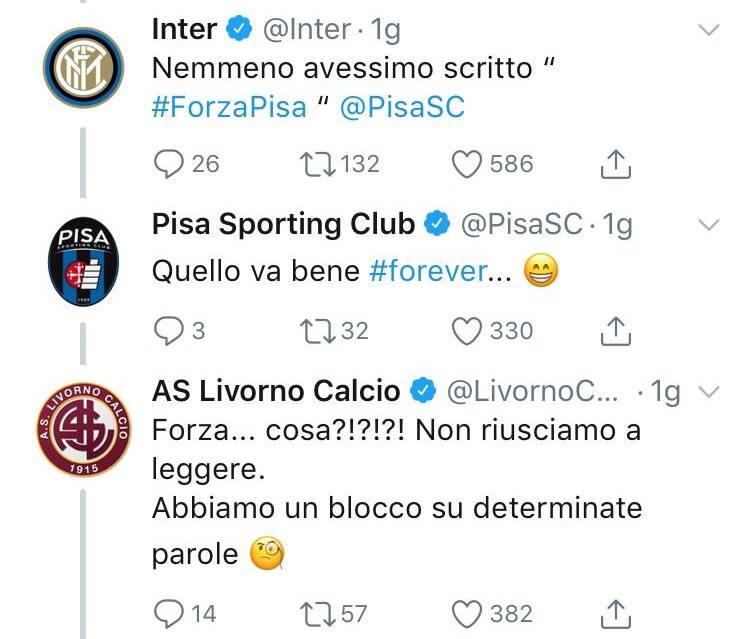
Task: Reply to Pisa Sporting Club's tweet
Action: click(169, 331)
